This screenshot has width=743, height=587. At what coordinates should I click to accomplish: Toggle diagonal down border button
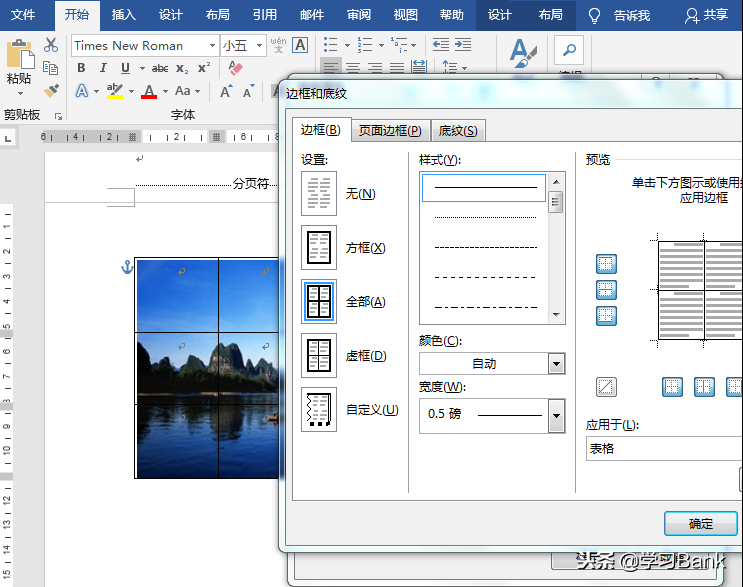606,387
